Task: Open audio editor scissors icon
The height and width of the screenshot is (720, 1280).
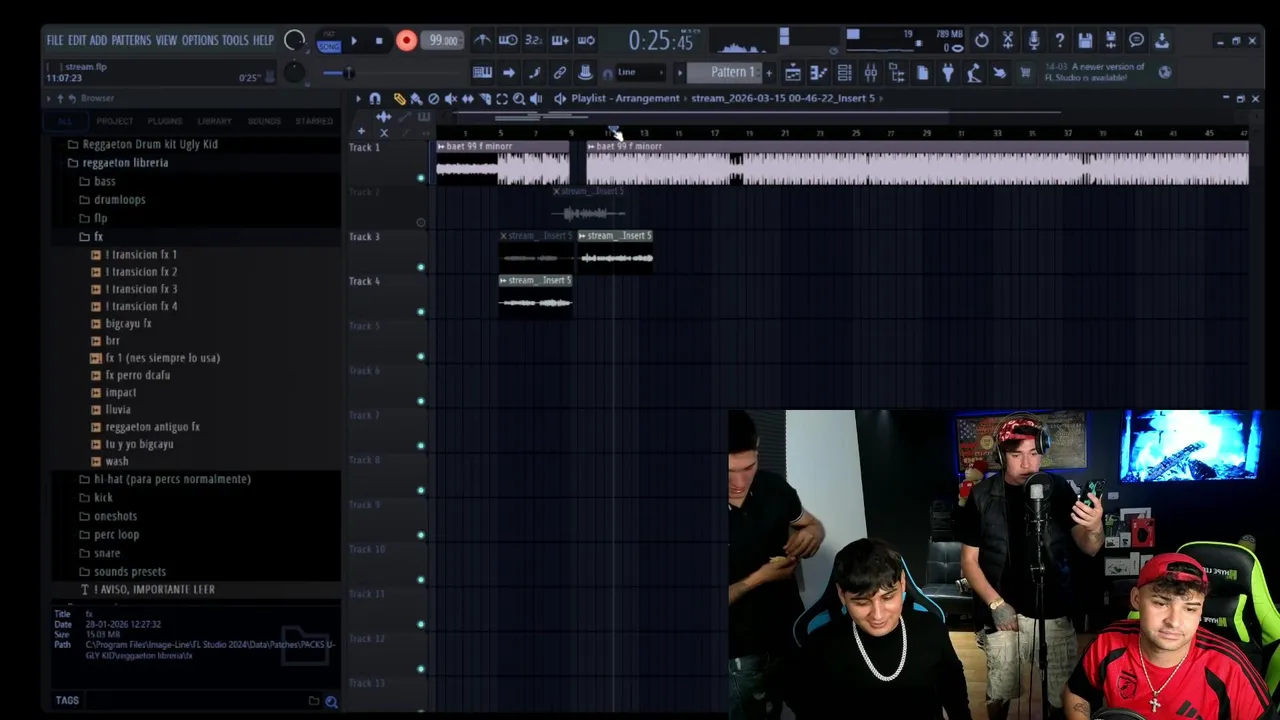Action: [1008, 40]
